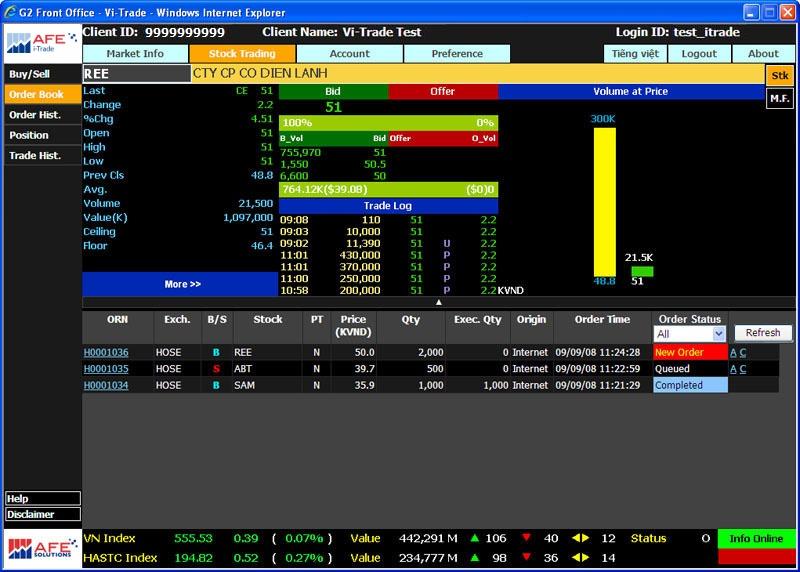The height and width of the screenshot is (572, 800).
Task: Click the AFE Solutions logo at bottom
Action: point(43,549)
